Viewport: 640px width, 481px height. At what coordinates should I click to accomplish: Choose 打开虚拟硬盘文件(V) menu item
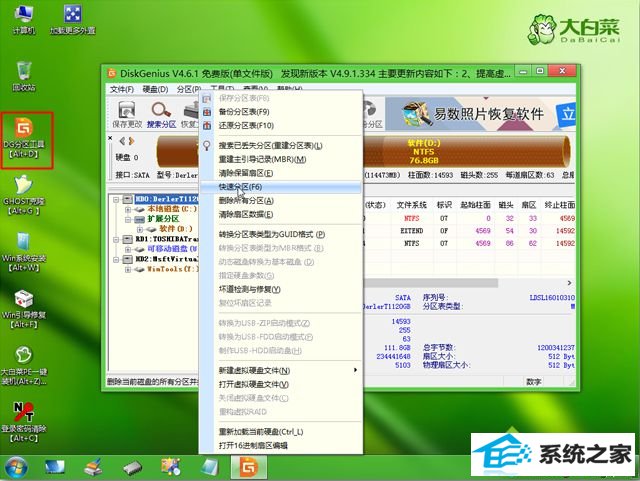(x=281, y=384)
